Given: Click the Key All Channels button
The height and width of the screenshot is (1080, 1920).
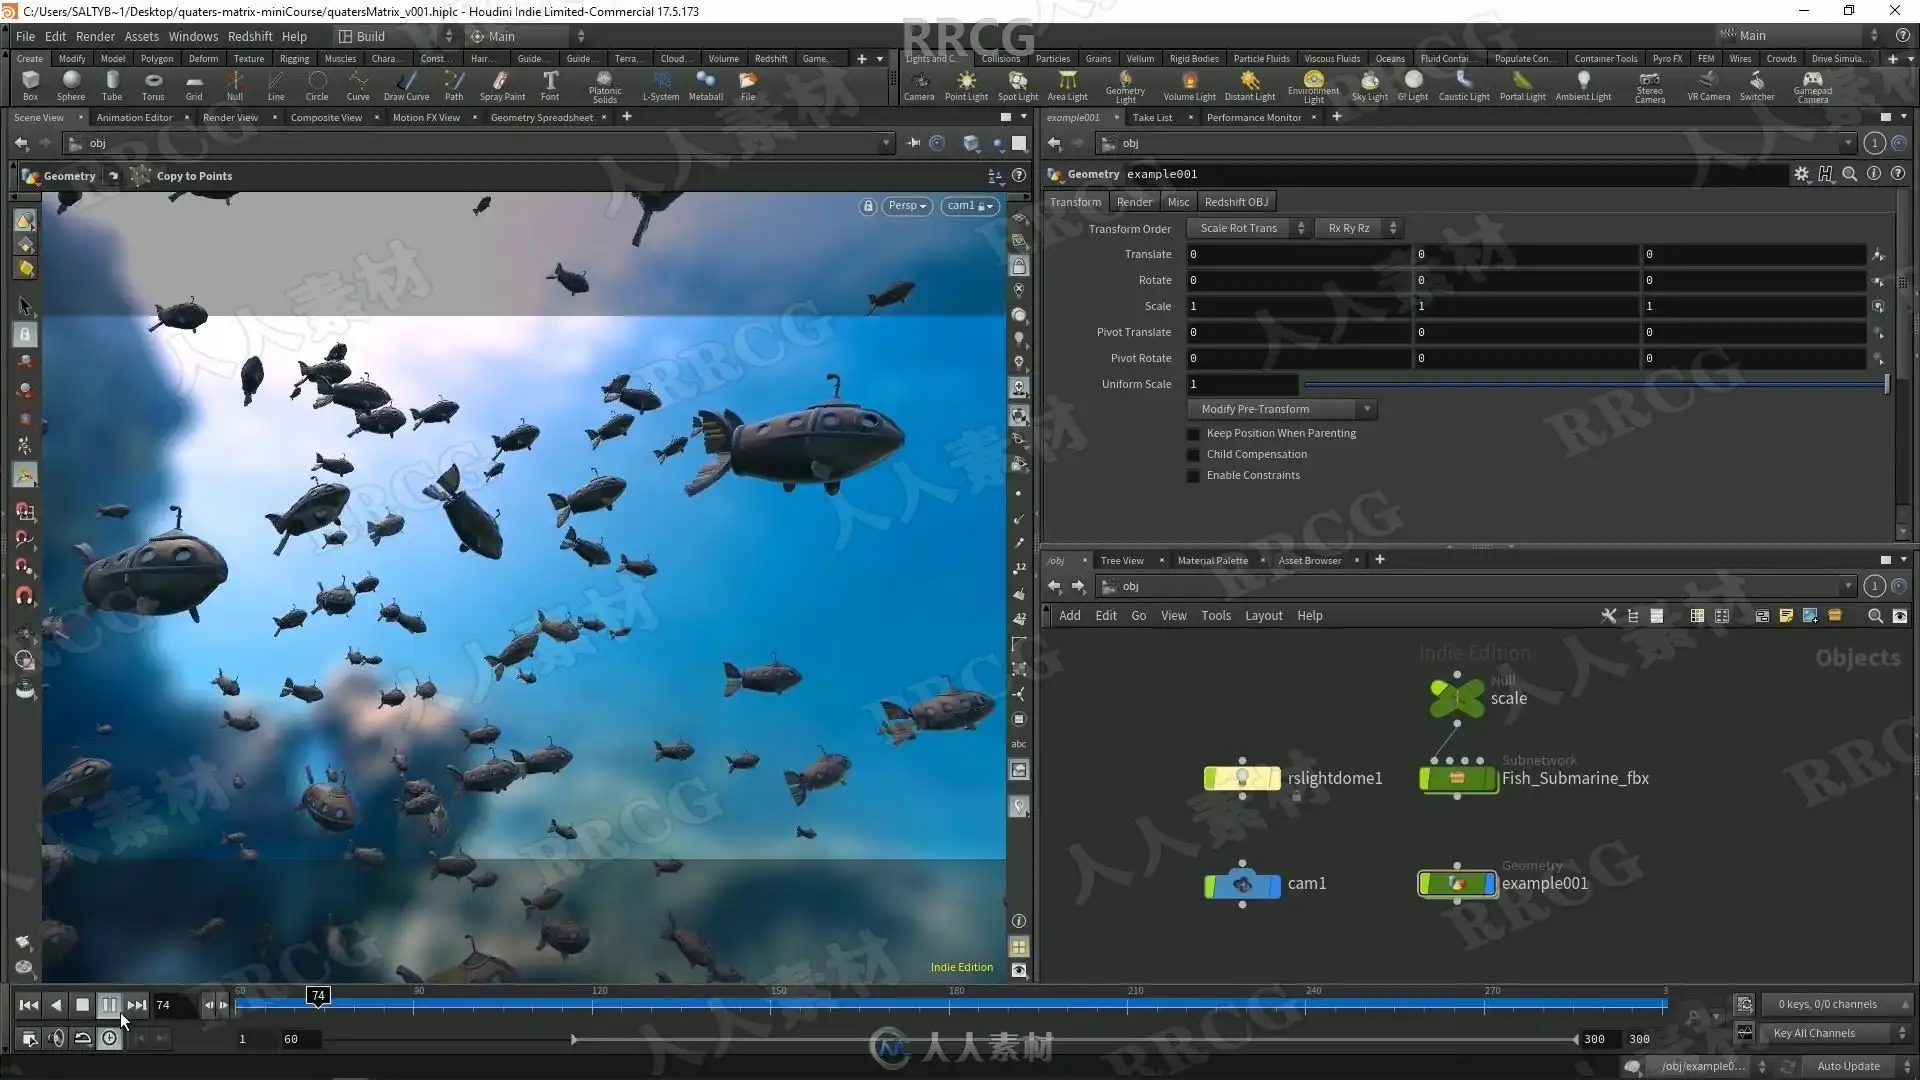Looking at the screenshot, I should click(x=1814, y=1033).
